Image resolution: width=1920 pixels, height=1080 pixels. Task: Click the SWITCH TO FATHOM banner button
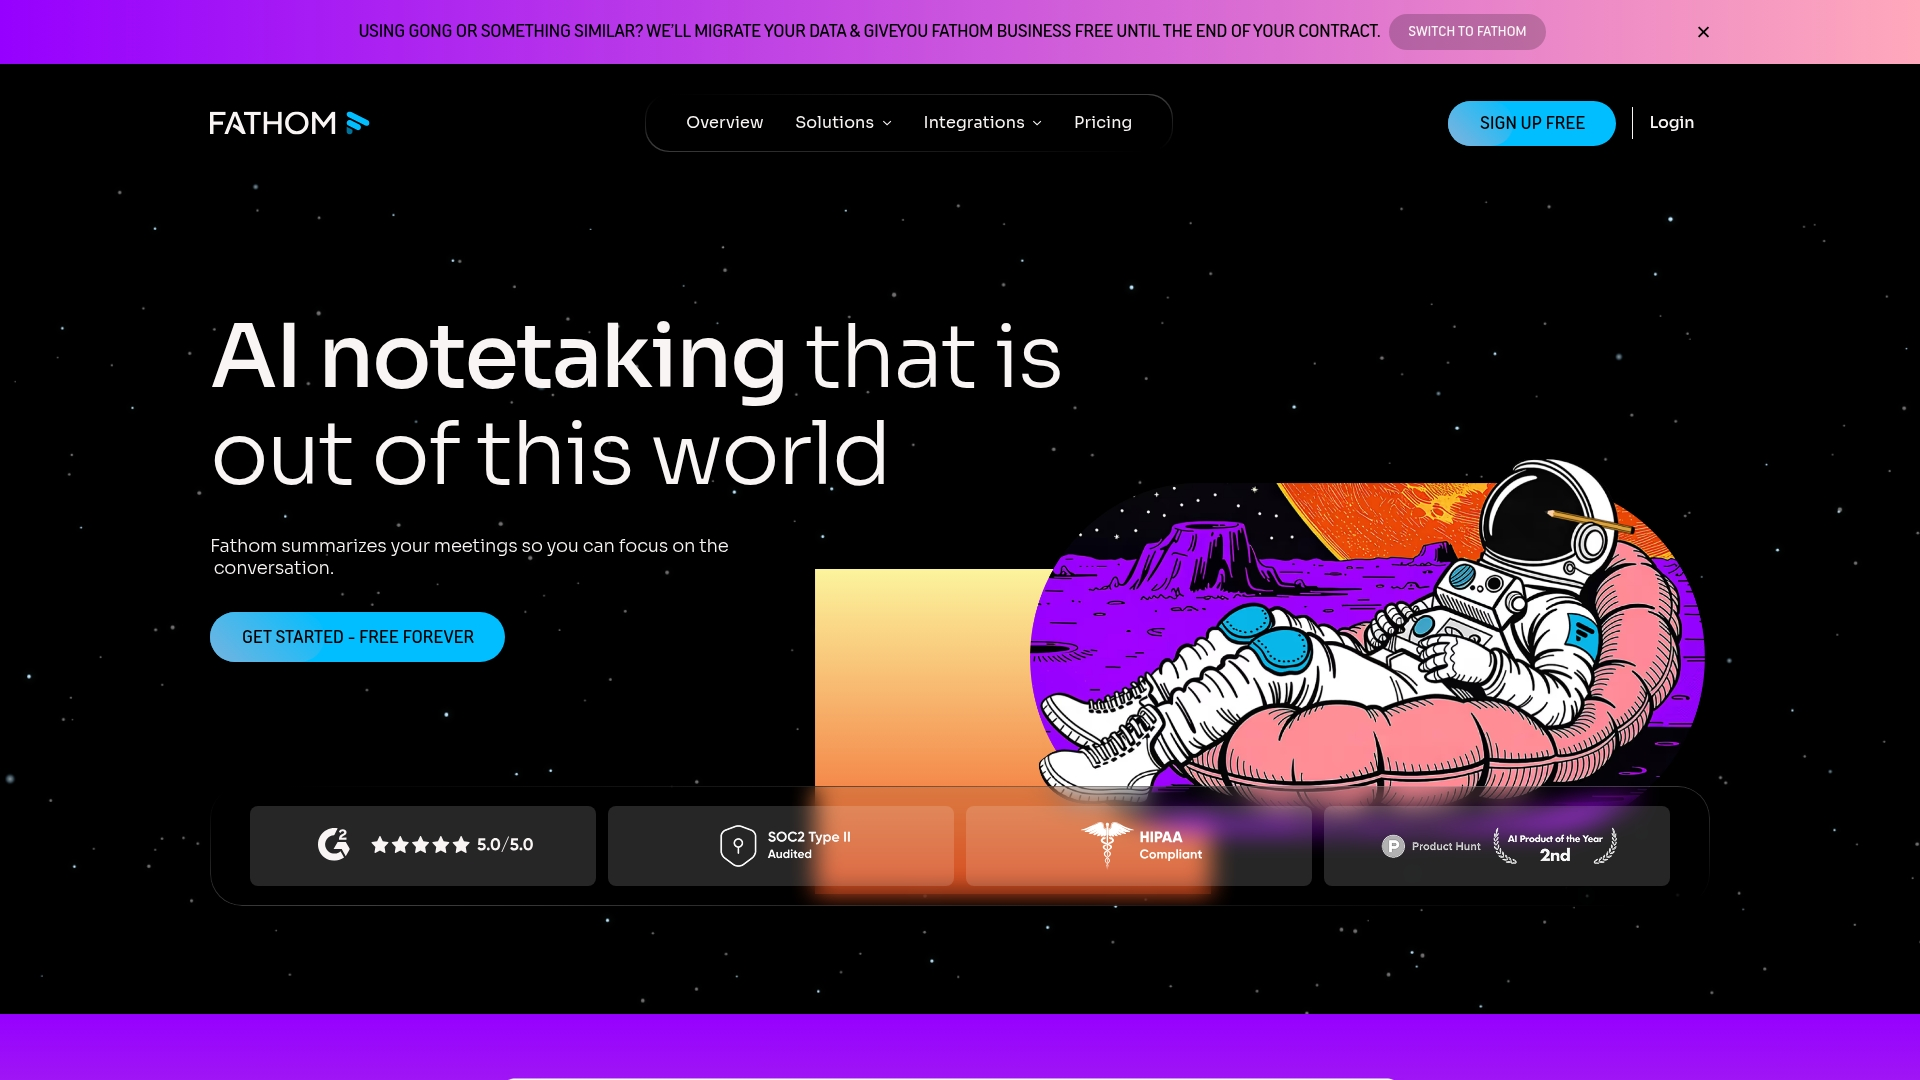point(1466,31)
